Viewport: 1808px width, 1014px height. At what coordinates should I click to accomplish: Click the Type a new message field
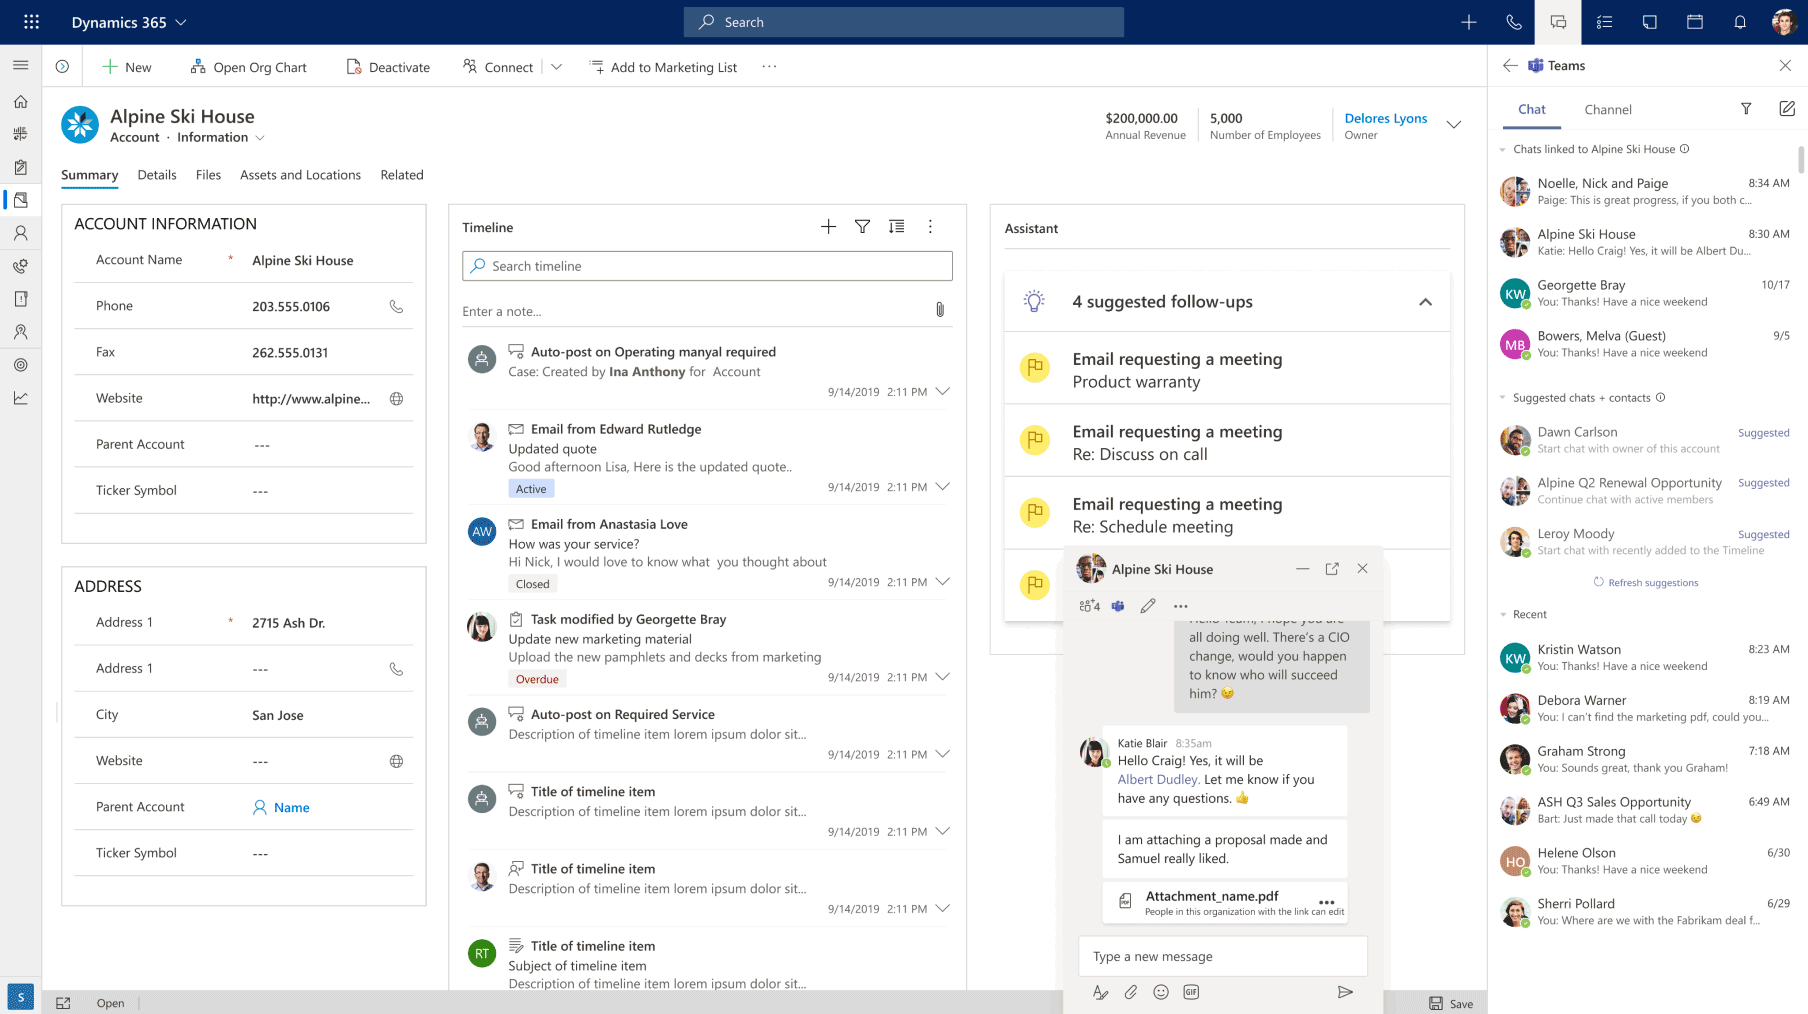1222,956
